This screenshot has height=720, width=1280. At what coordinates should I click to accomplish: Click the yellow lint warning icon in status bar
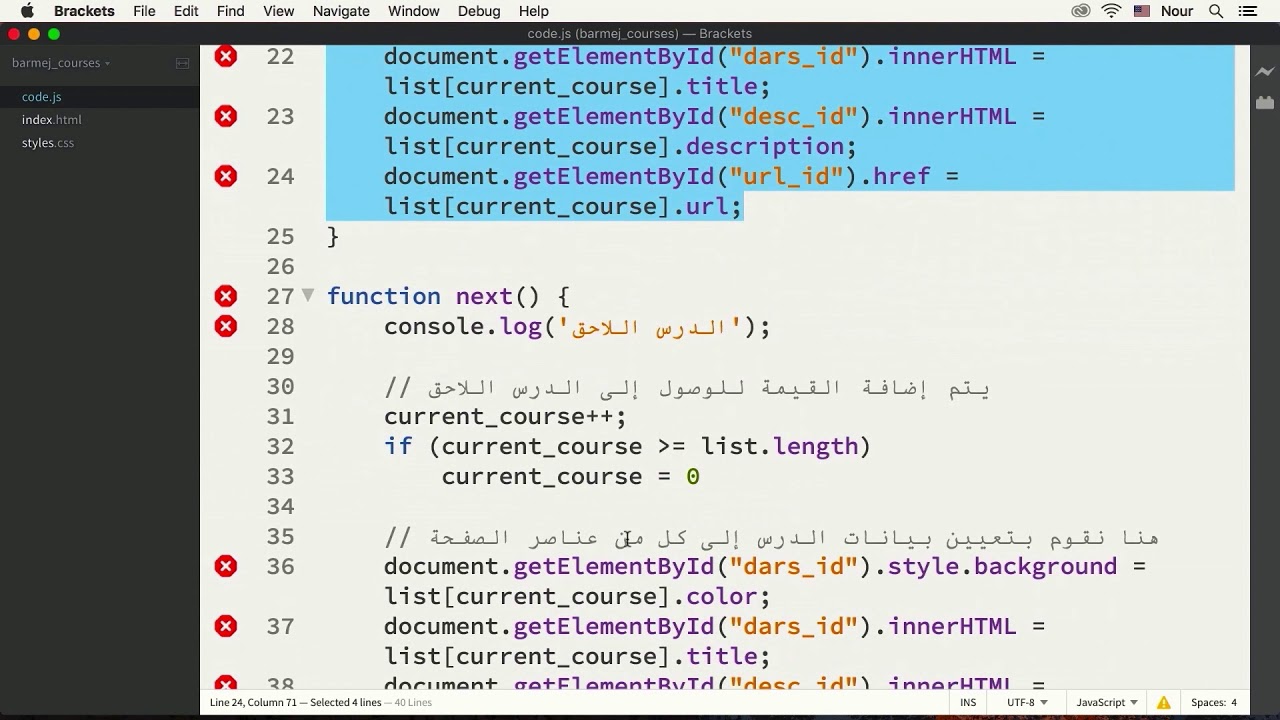pyautogui.click(x=1164, y=703)
